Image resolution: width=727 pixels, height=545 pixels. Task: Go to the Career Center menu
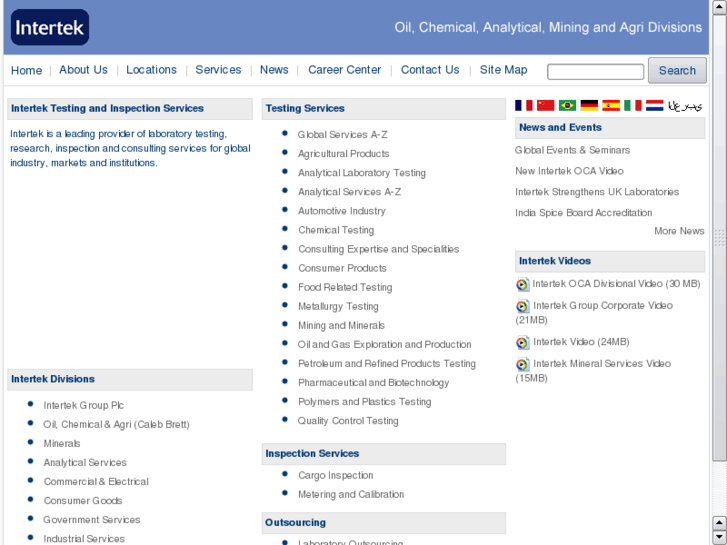coord(344,70)
